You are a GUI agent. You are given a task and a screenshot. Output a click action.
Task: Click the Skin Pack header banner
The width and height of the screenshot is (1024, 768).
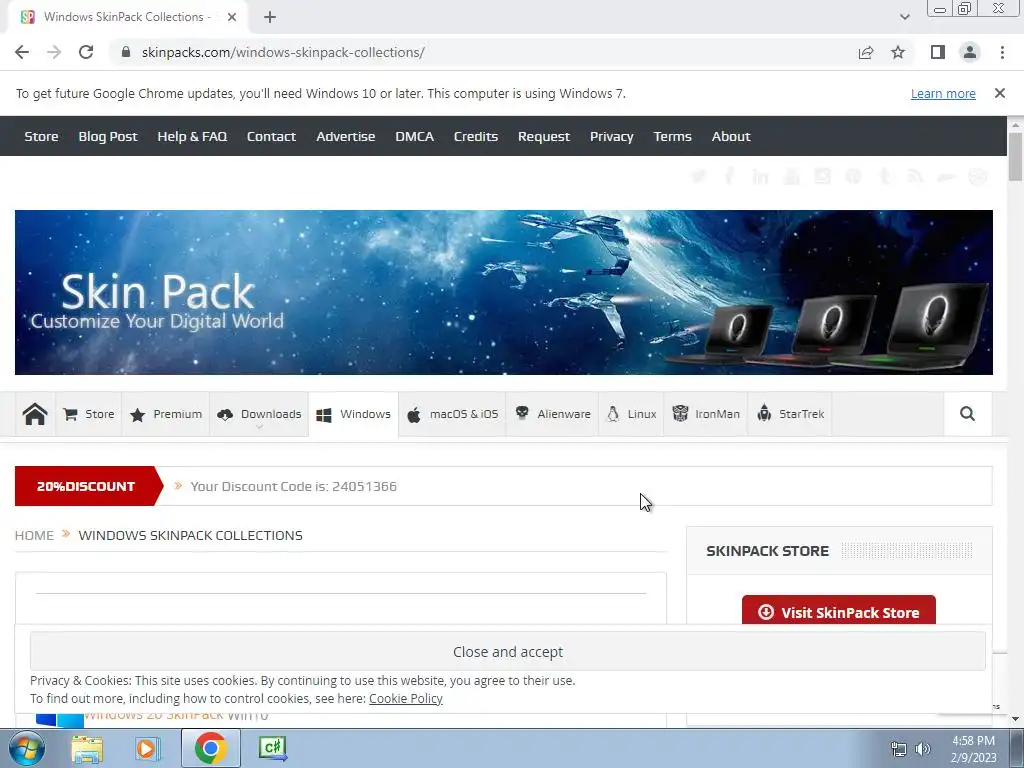[504, 292]
